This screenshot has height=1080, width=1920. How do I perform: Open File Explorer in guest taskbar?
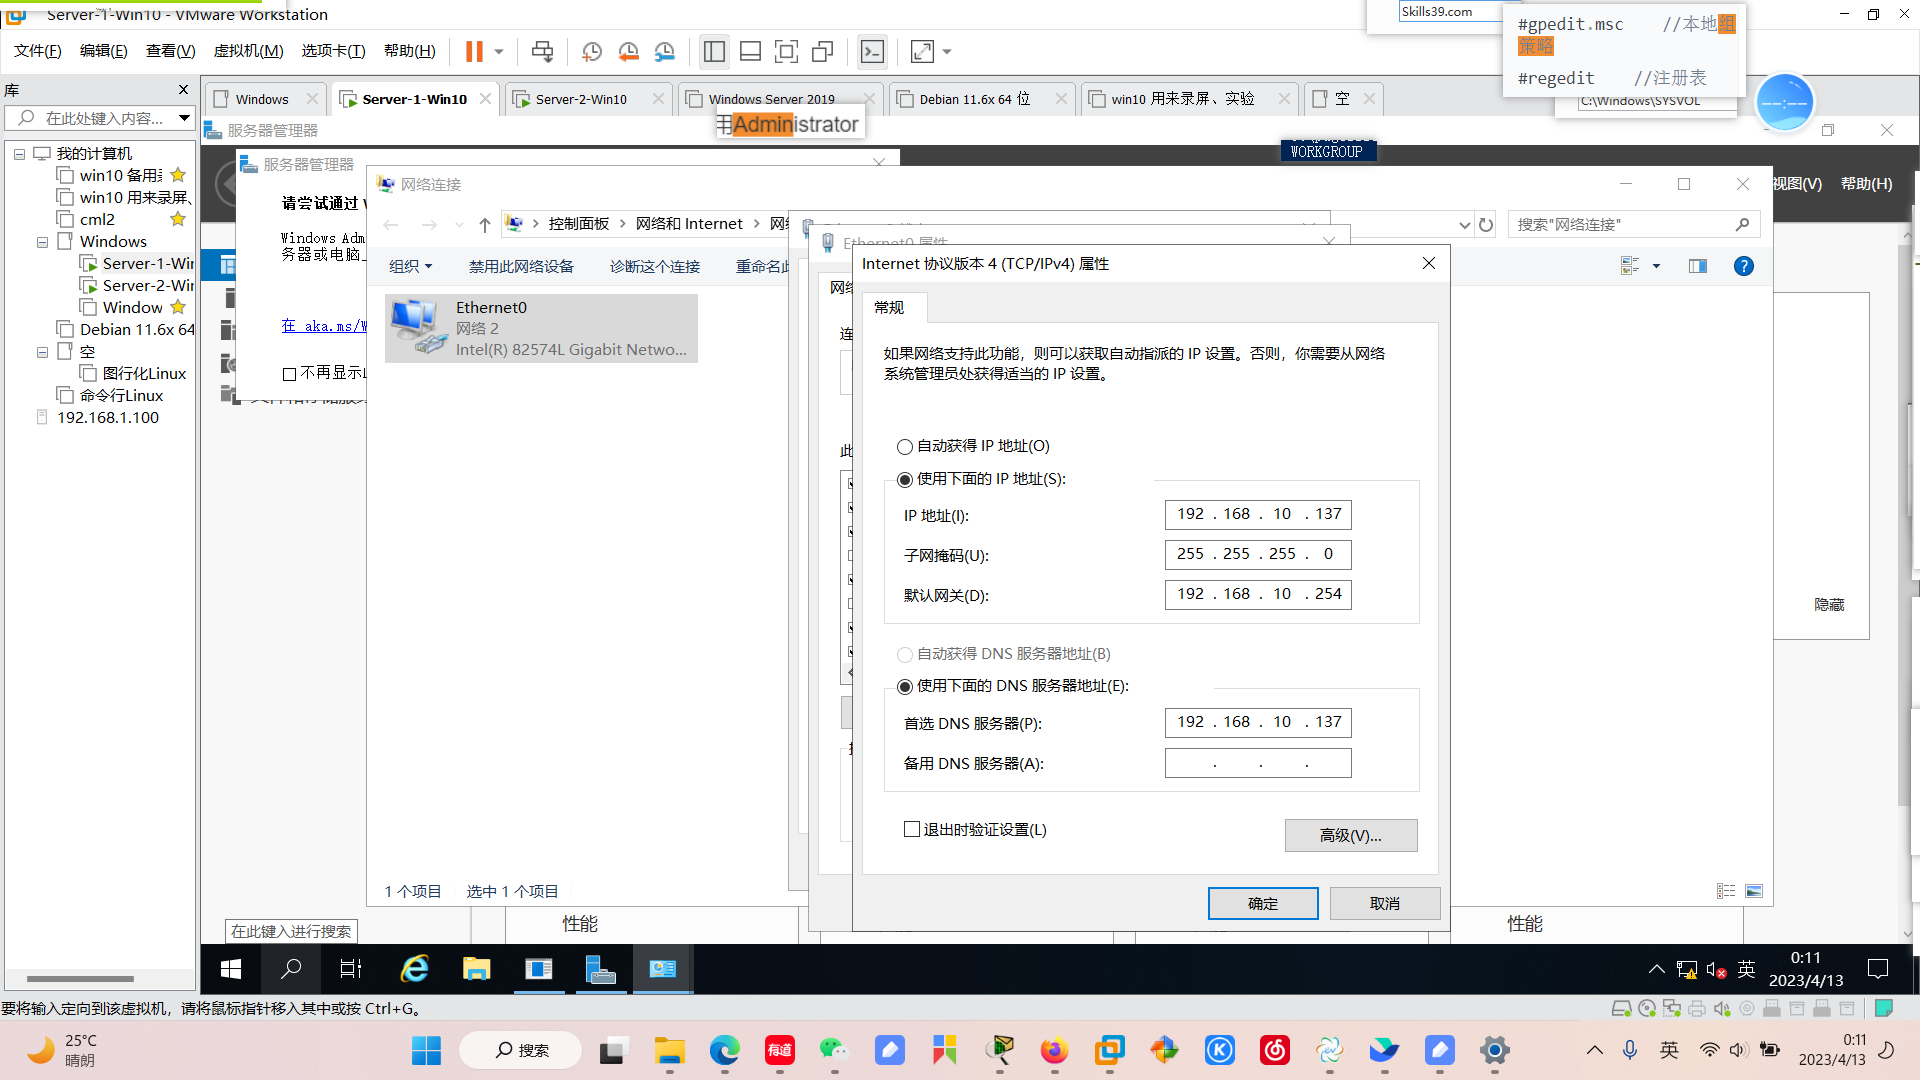[x=477, y=968]
